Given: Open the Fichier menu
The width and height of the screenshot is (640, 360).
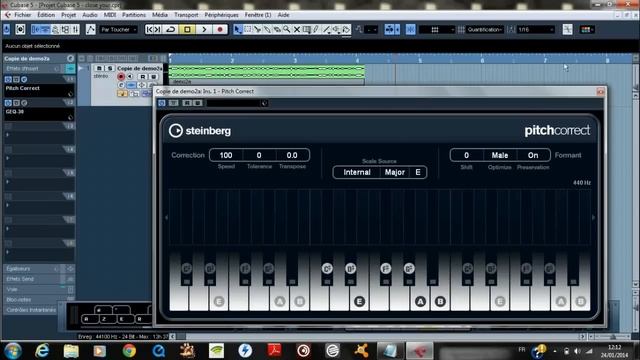Looking at the screenshot, I should pyautogui.click(x=22, y=15).
